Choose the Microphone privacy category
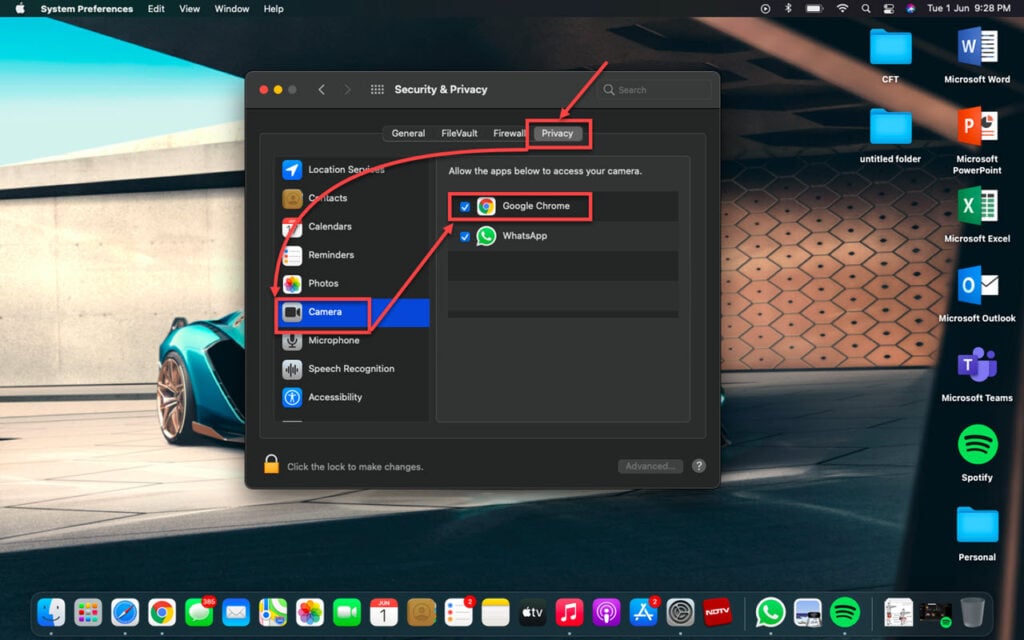Viewport: 1024px width, 640px height. [x=353, y=340]
